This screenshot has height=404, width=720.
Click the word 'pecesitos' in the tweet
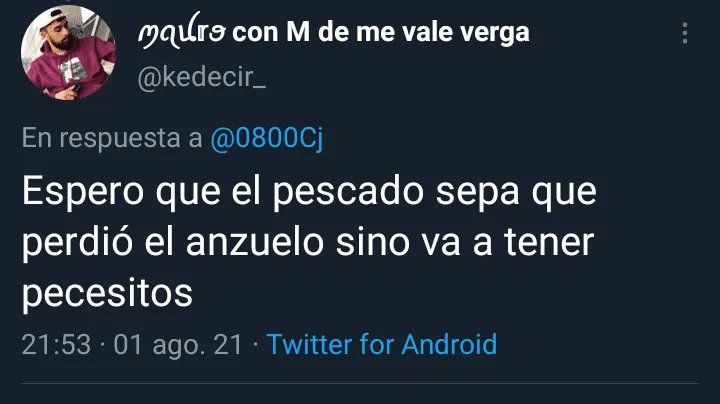107,294
